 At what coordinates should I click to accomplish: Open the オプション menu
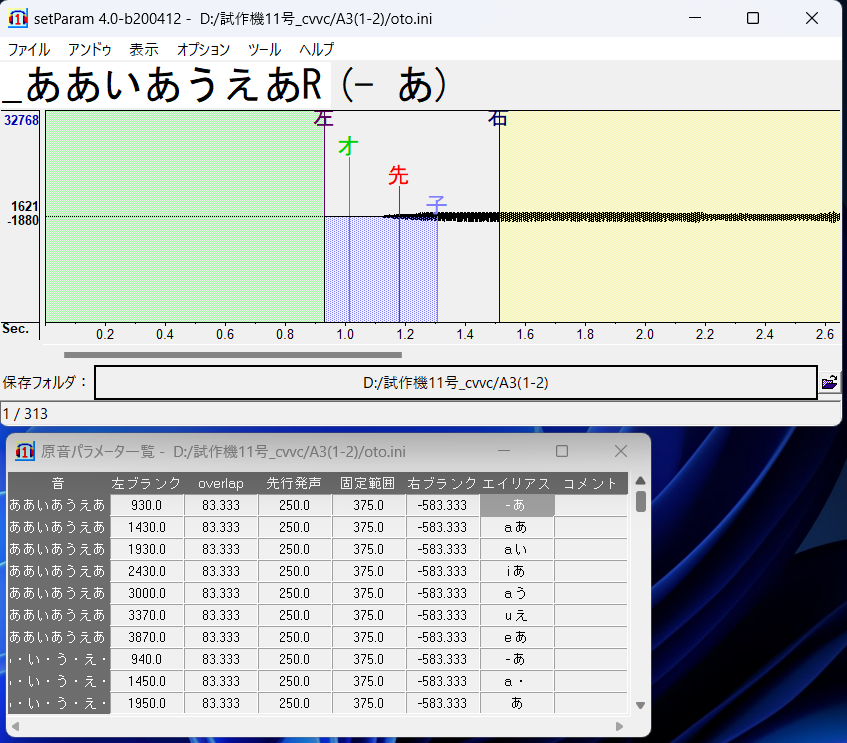[203, 49]
